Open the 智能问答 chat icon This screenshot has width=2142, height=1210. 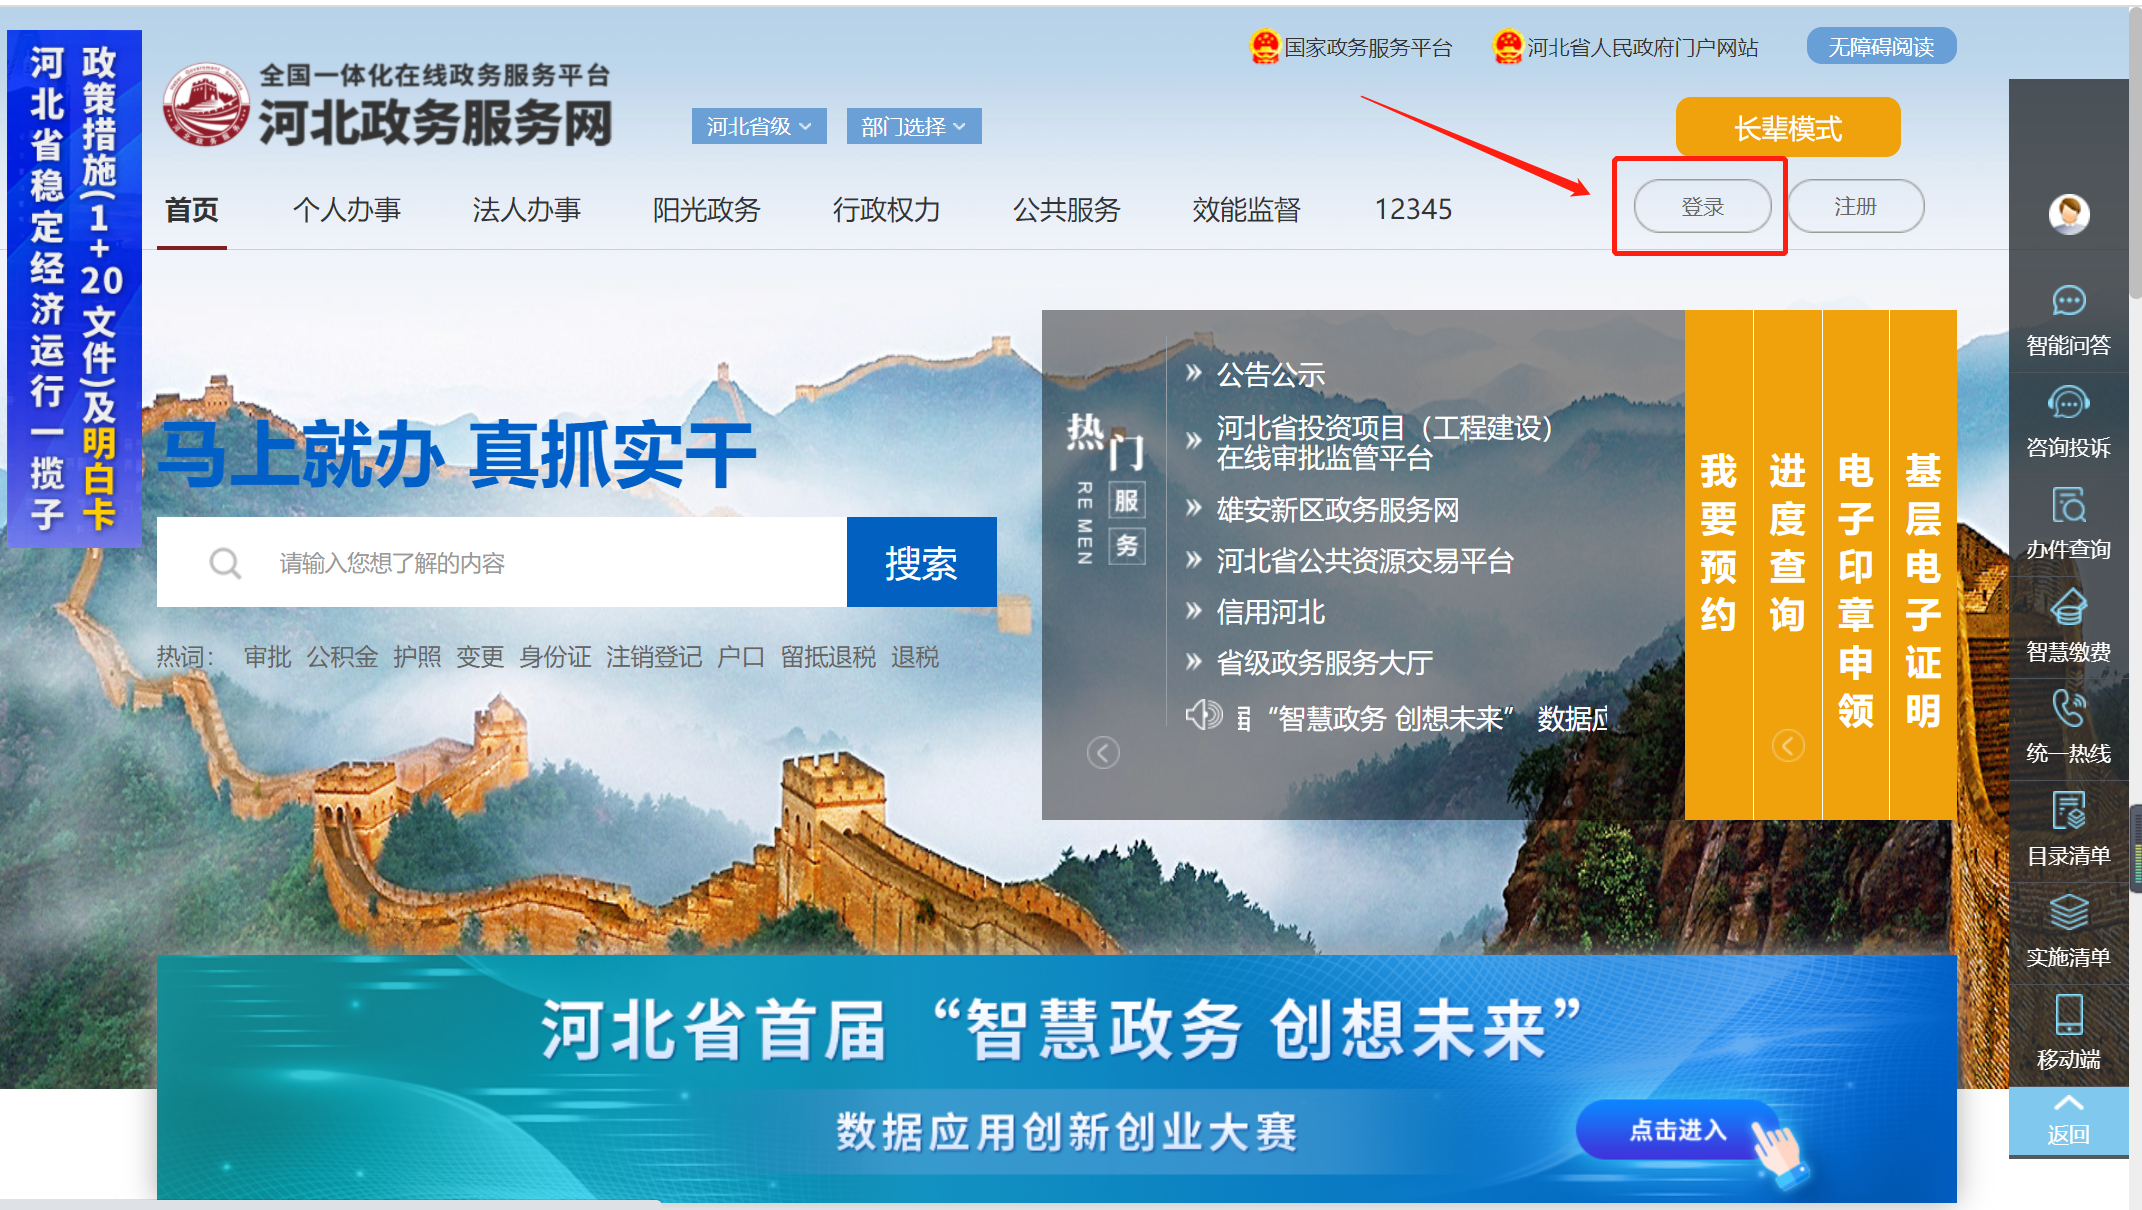(2068, 300)
